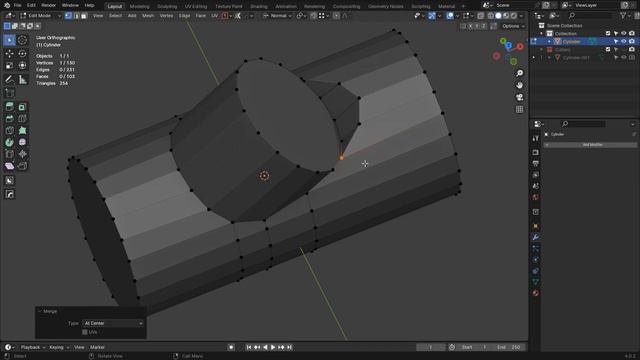Select the Rotate tool
Viewport: 640px width, 360px height.
click(22, 53)
